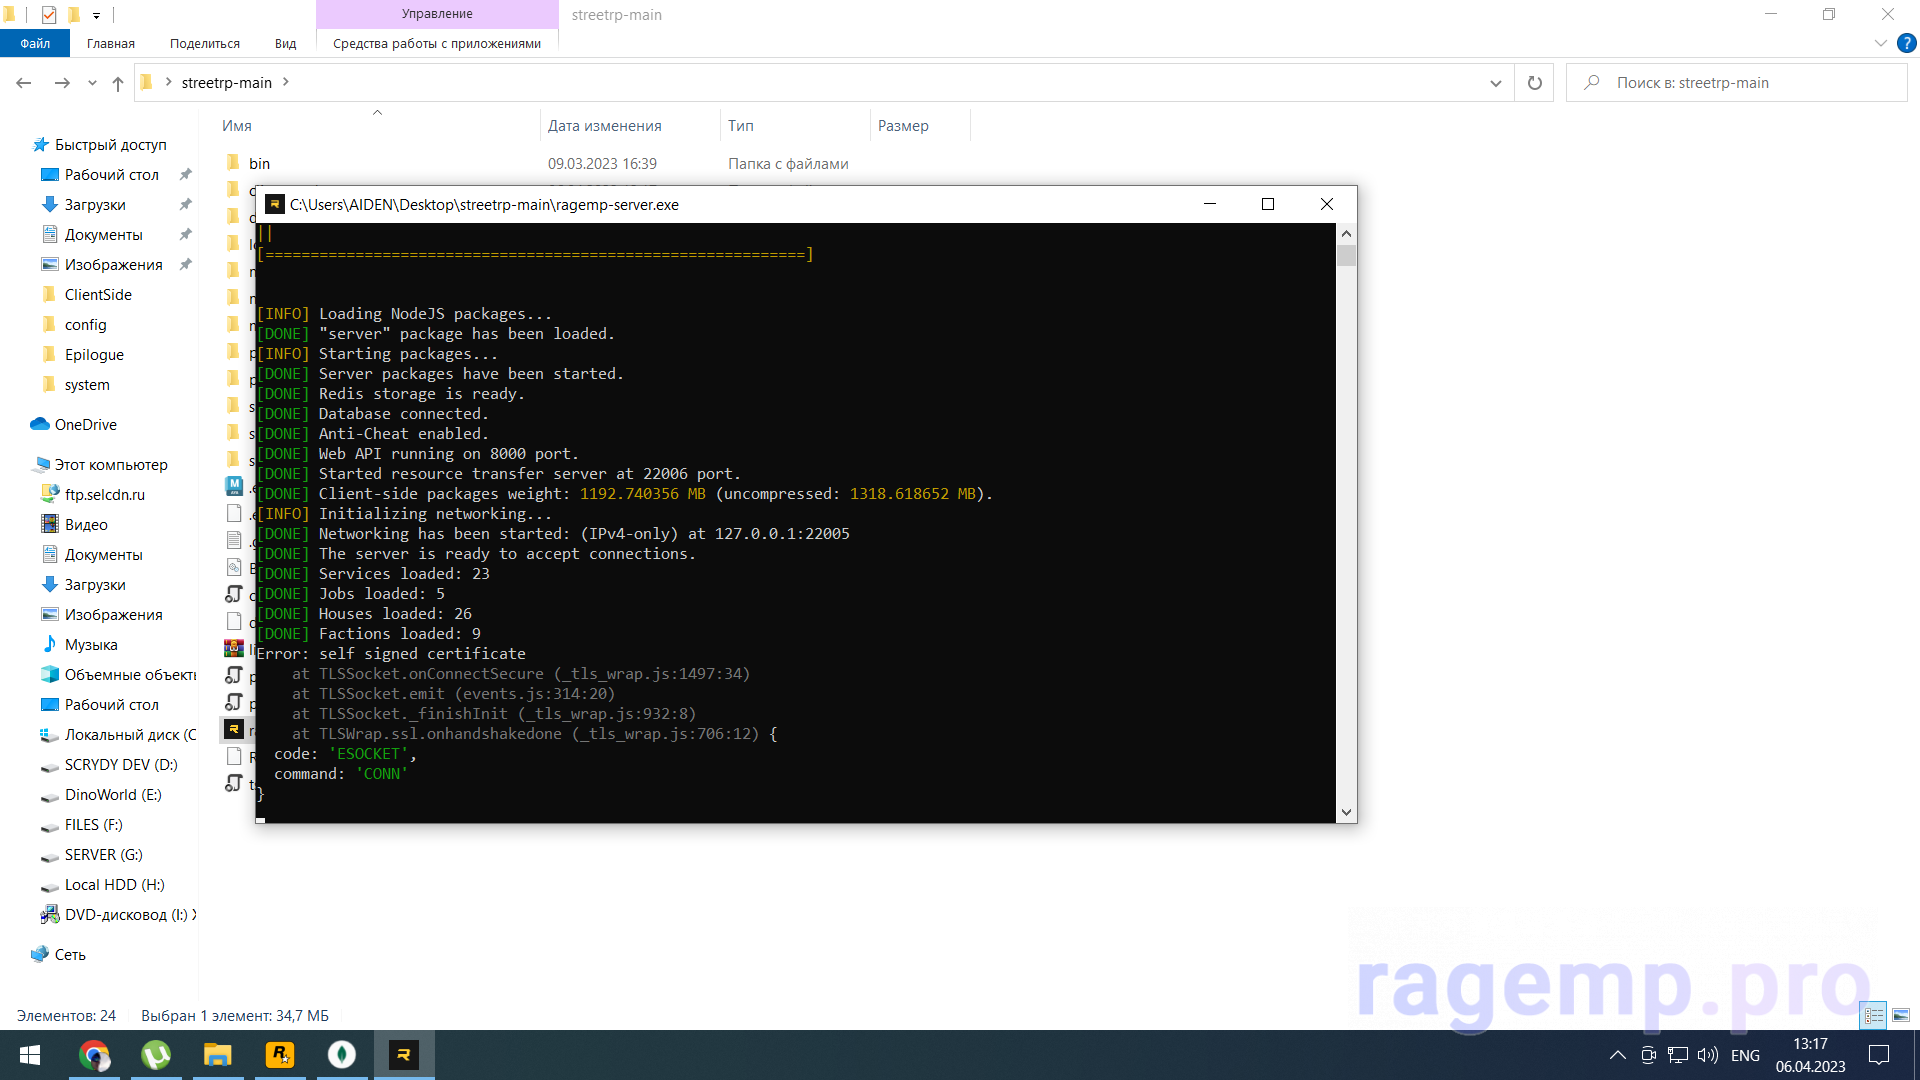Open the Windows Start menu
Image resolution: width=1920 pixels, height=1080 pixels.
point(30,1055)
